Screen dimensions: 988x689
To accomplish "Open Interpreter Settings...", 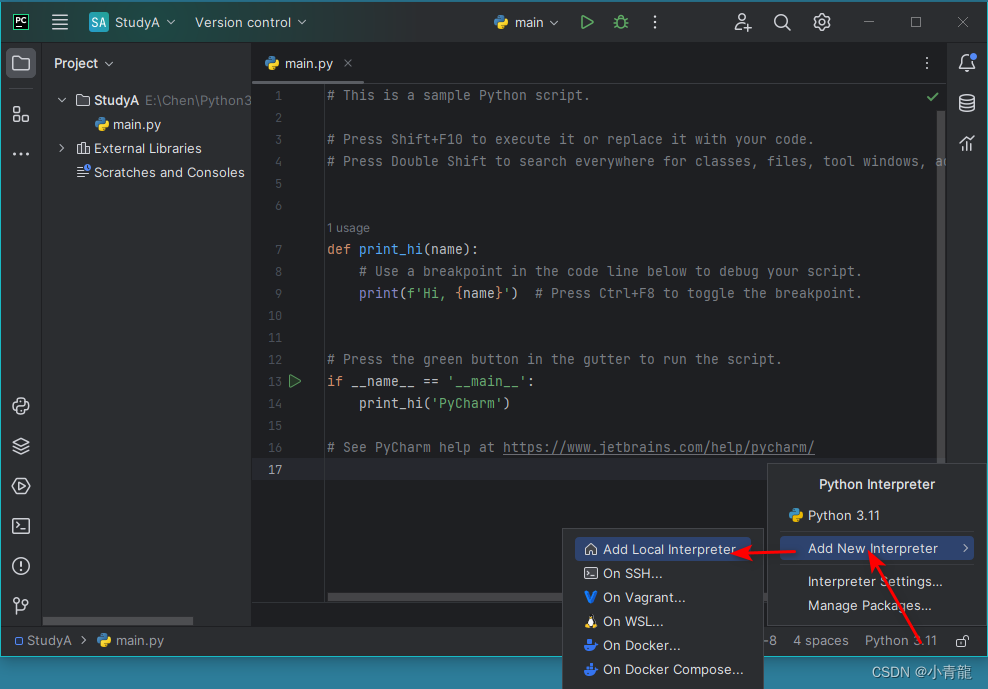I will coord(875,581).
